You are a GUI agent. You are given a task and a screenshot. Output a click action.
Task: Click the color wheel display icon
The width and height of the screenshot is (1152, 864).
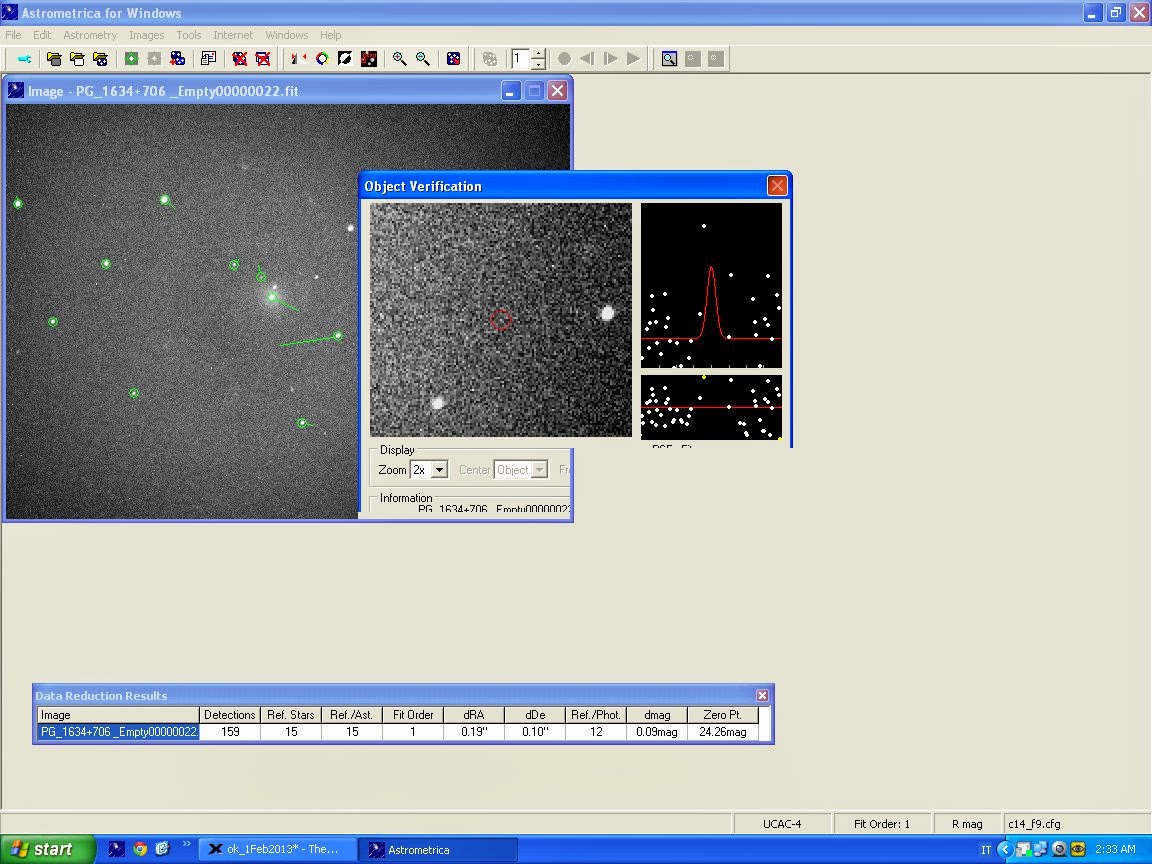click(x=322, y=59)
